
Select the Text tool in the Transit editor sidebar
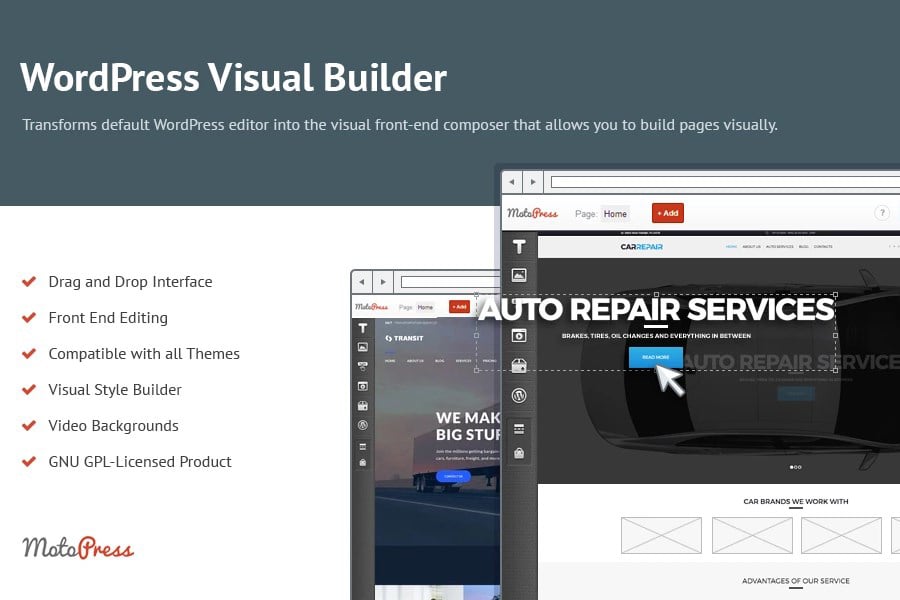point(362,328)
